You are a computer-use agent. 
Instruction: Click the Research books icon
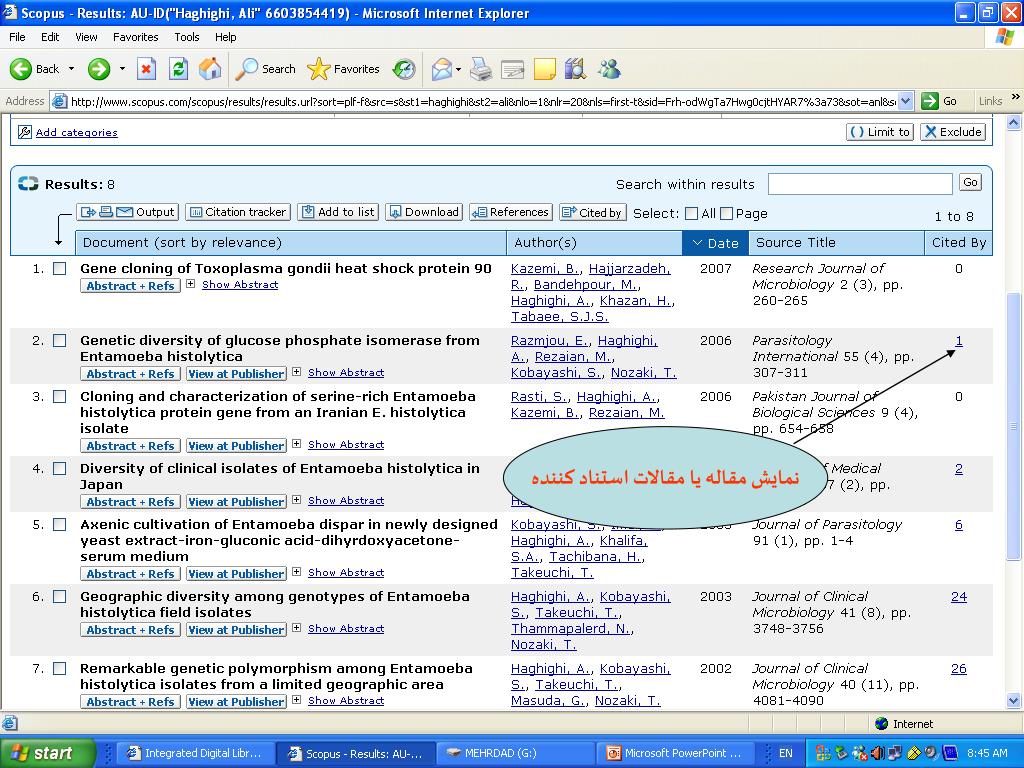tap(575, 69)
